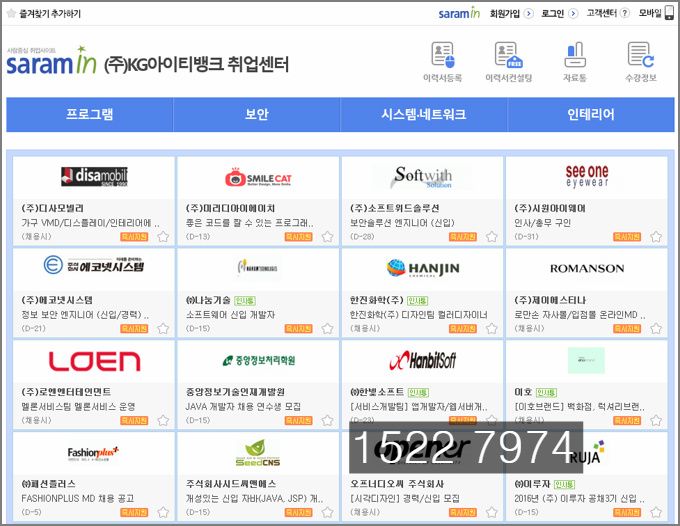The height and width of the screenshot is (526, 680).
Task: Click company name (주)KG아이티뱅크 취업센터
Action: [x=196, y=64]
